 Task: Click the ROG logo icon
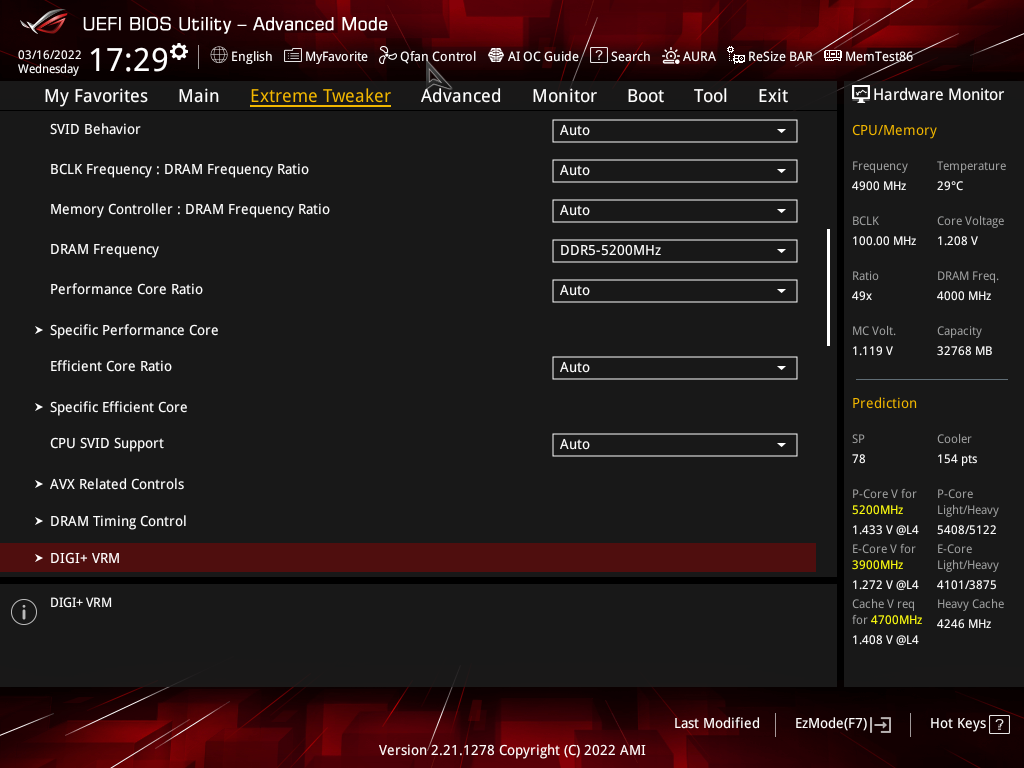click(43, 22)
